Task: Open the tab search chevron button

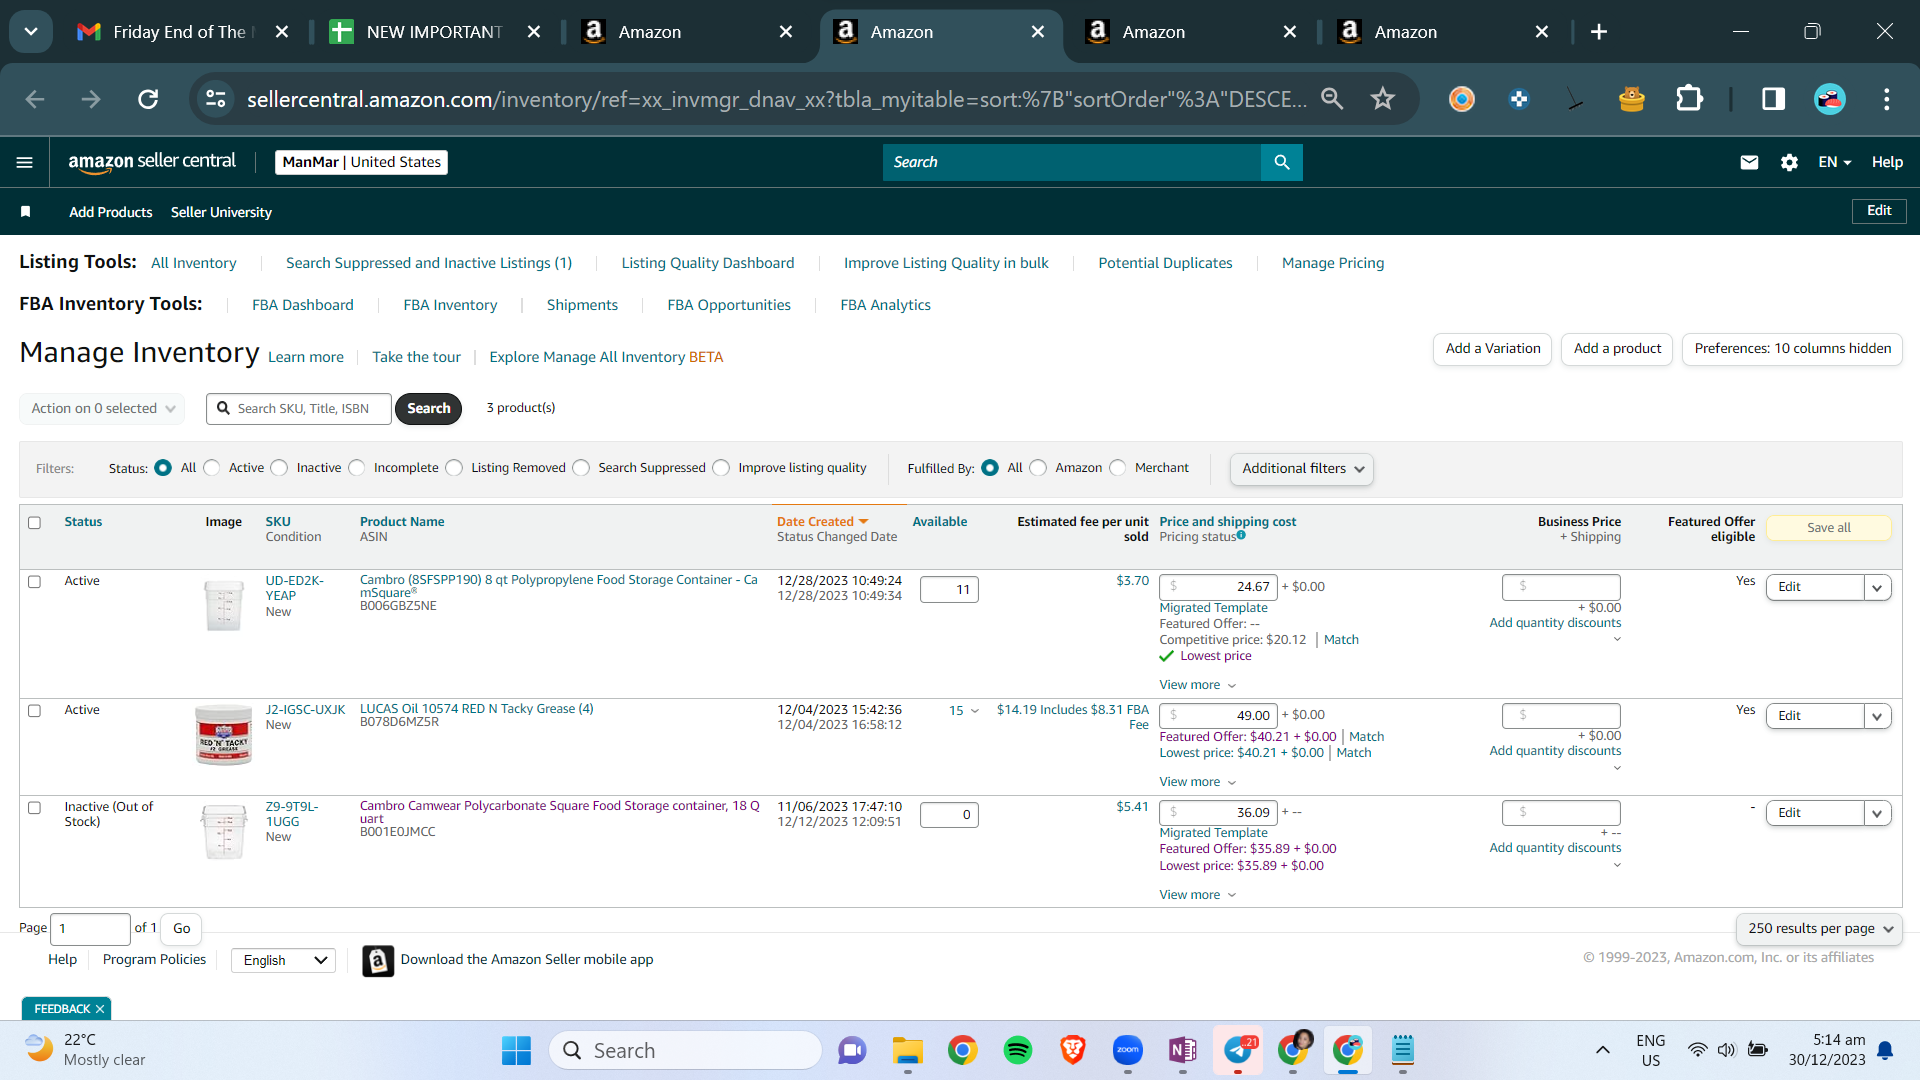Action: click(x=31, y=32)
